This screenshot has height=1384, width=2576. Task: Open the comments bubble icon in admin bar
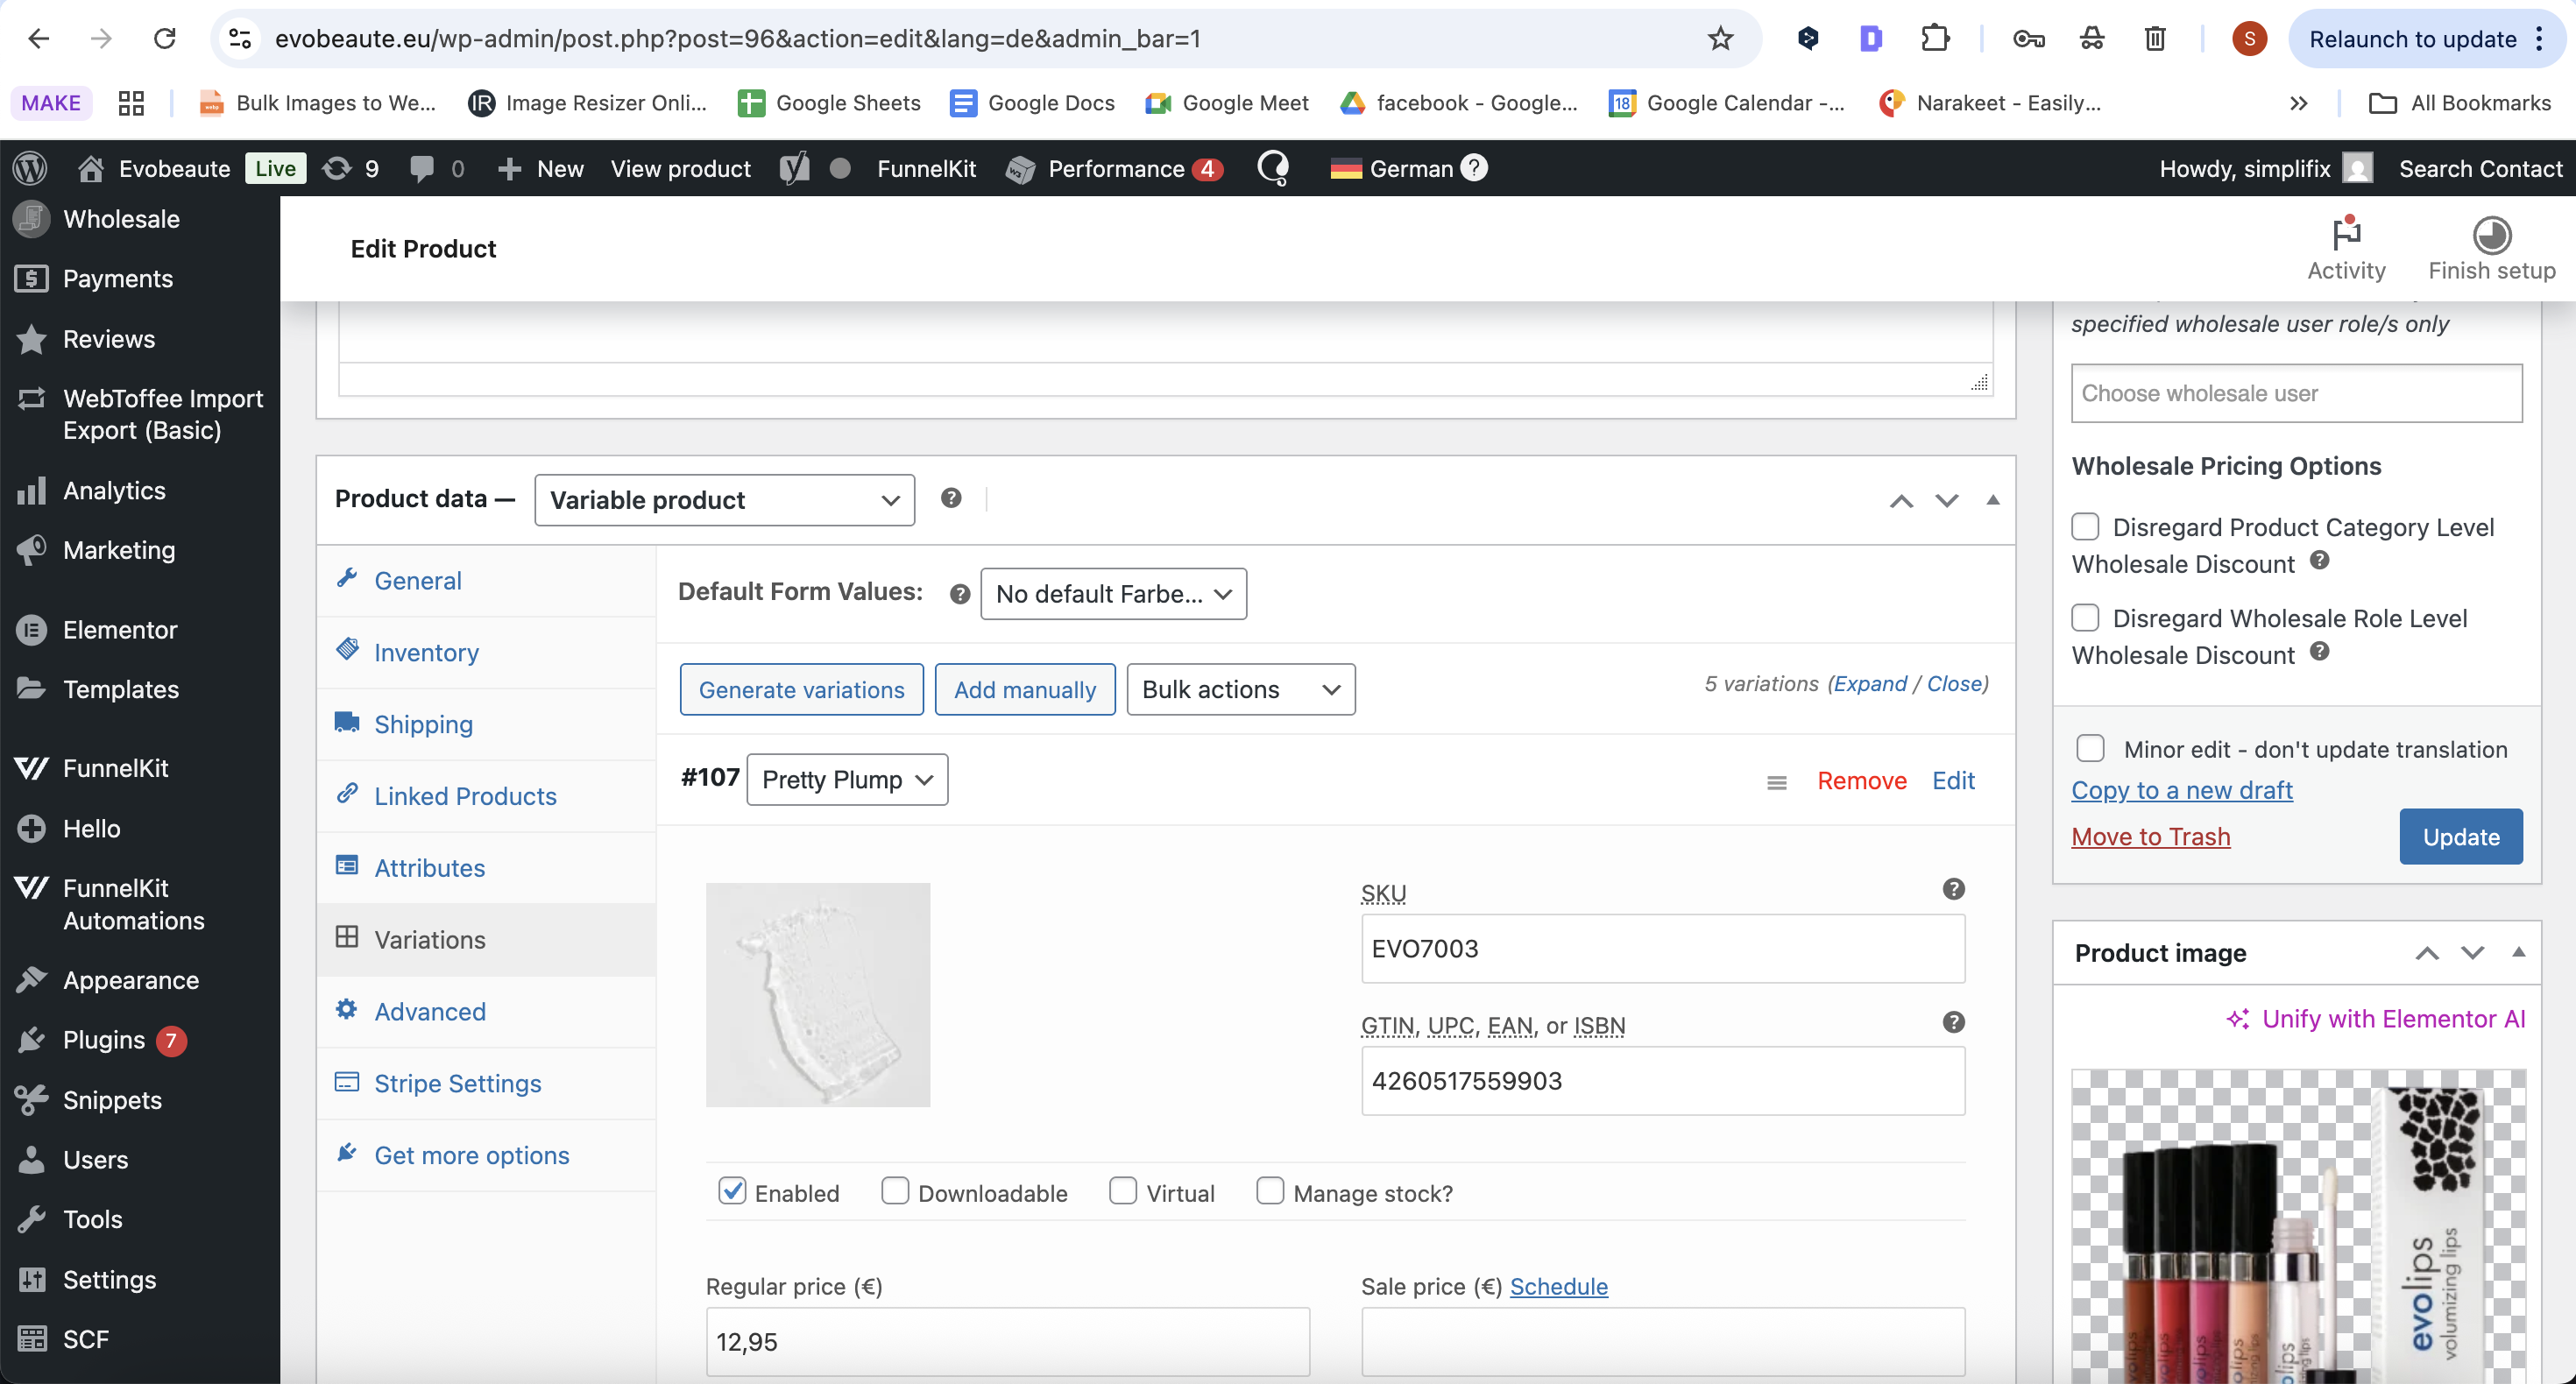(422, 168)
